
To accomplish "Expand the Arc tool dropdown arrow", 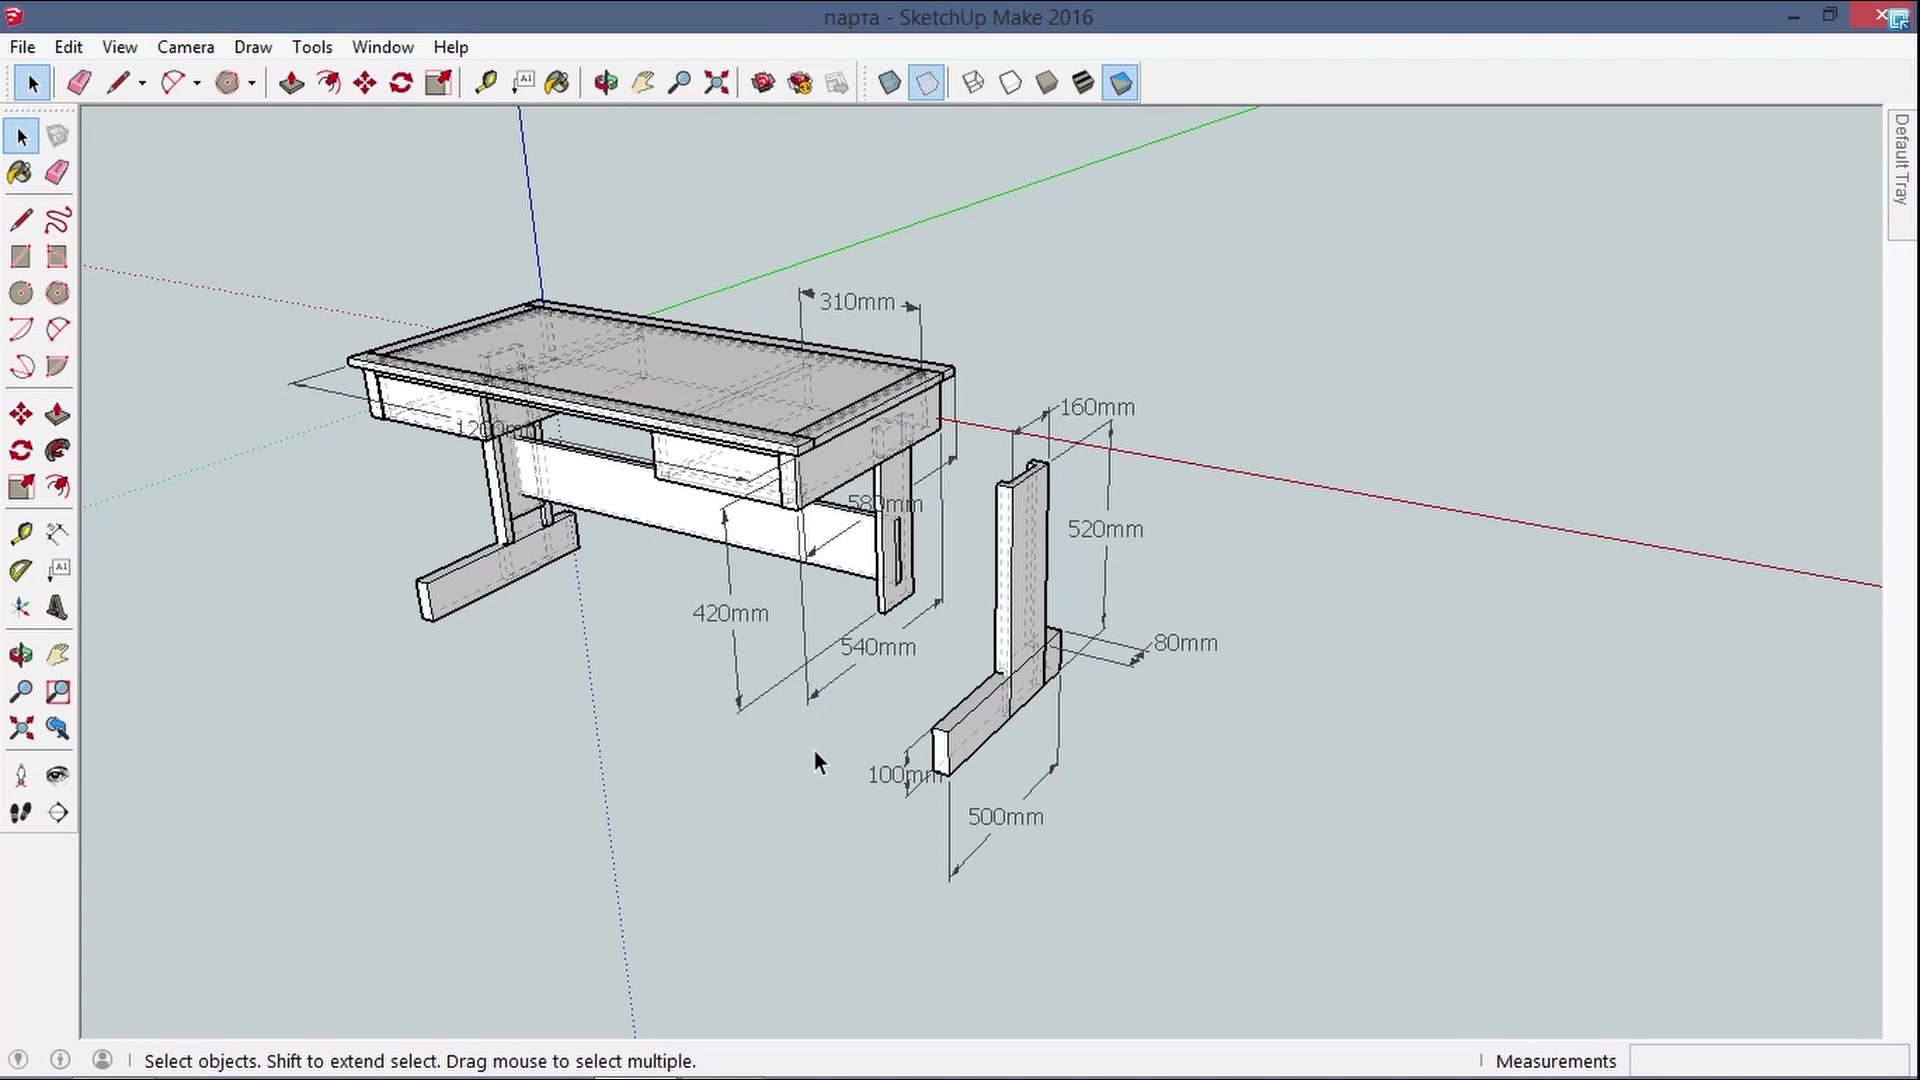I will tap(197, 84).
